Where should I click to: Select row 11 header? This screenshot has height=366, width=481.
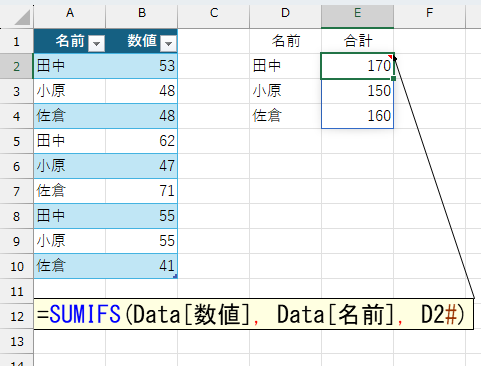click(x=17, y=291)
